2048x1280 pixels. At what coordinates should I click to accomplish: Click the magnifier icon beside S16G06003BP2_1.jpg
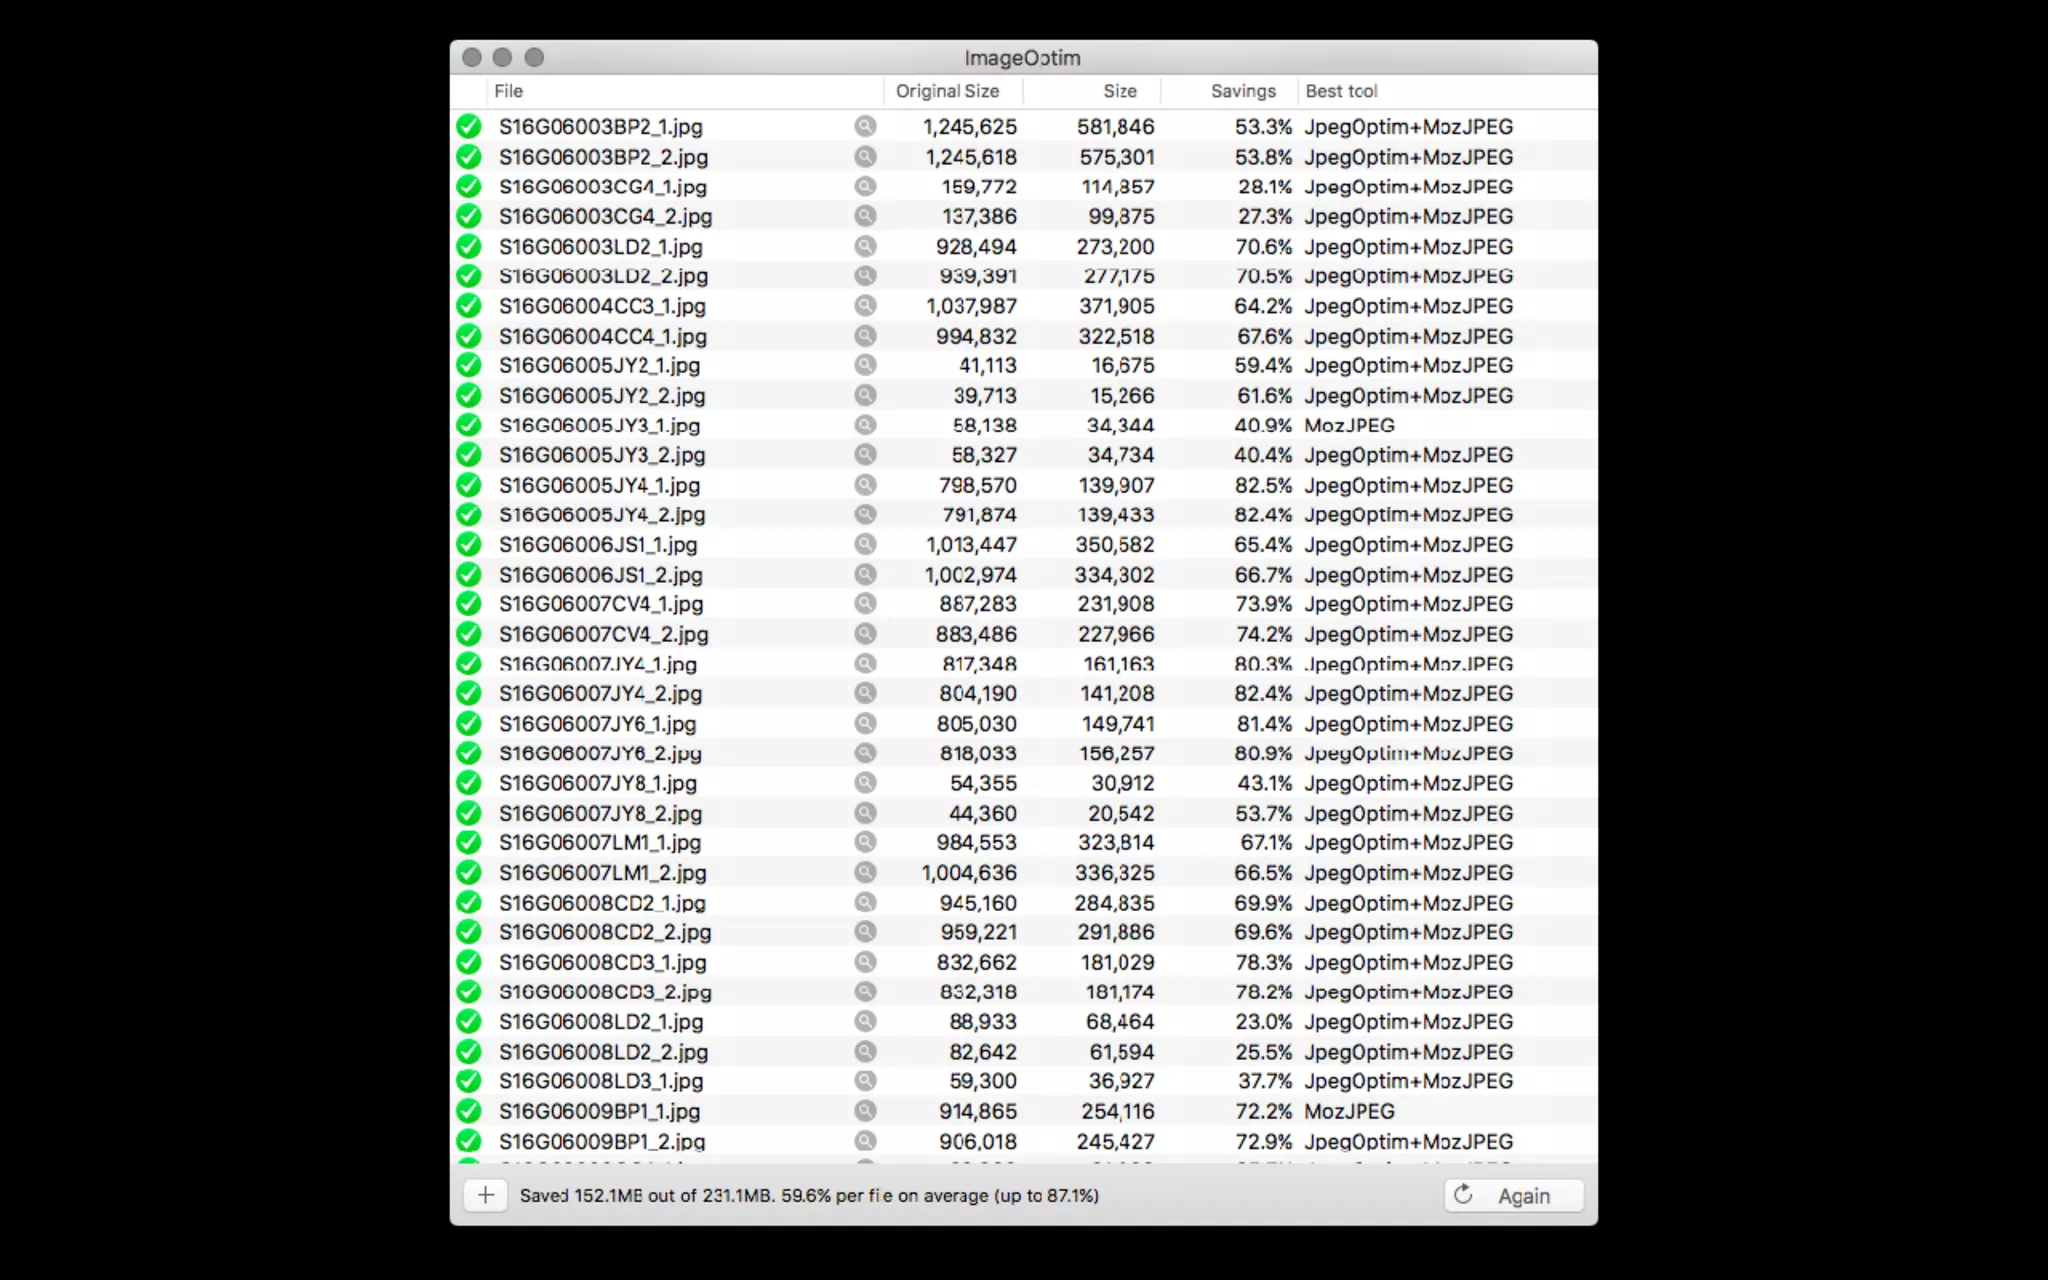[x=865, y=126]
